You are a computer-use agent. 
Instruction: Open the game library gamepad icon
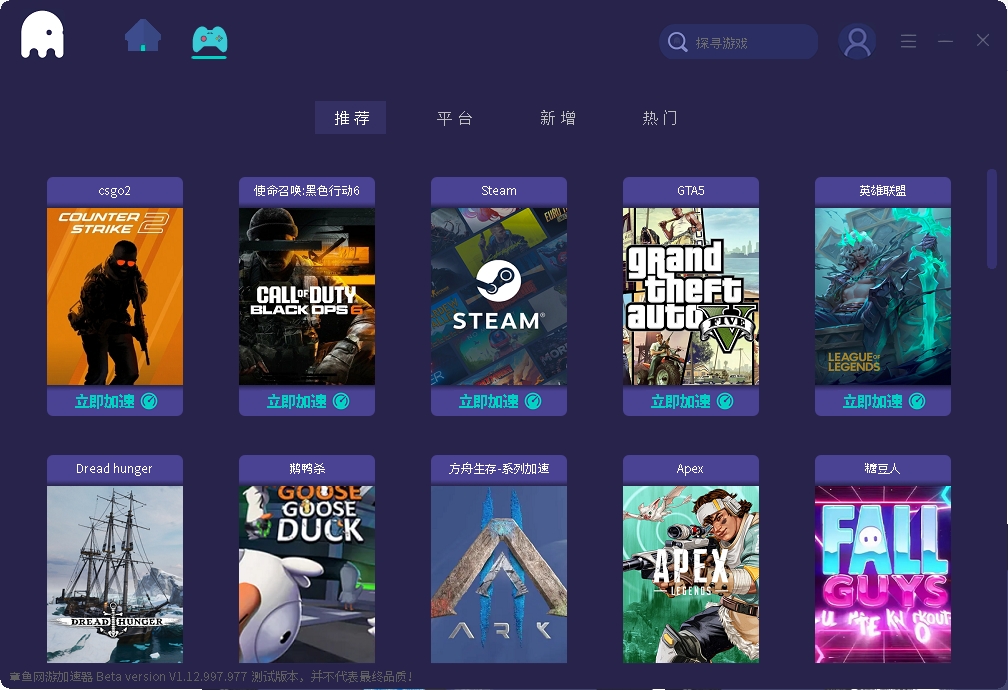pyautogui.click(x=210, y=41)
